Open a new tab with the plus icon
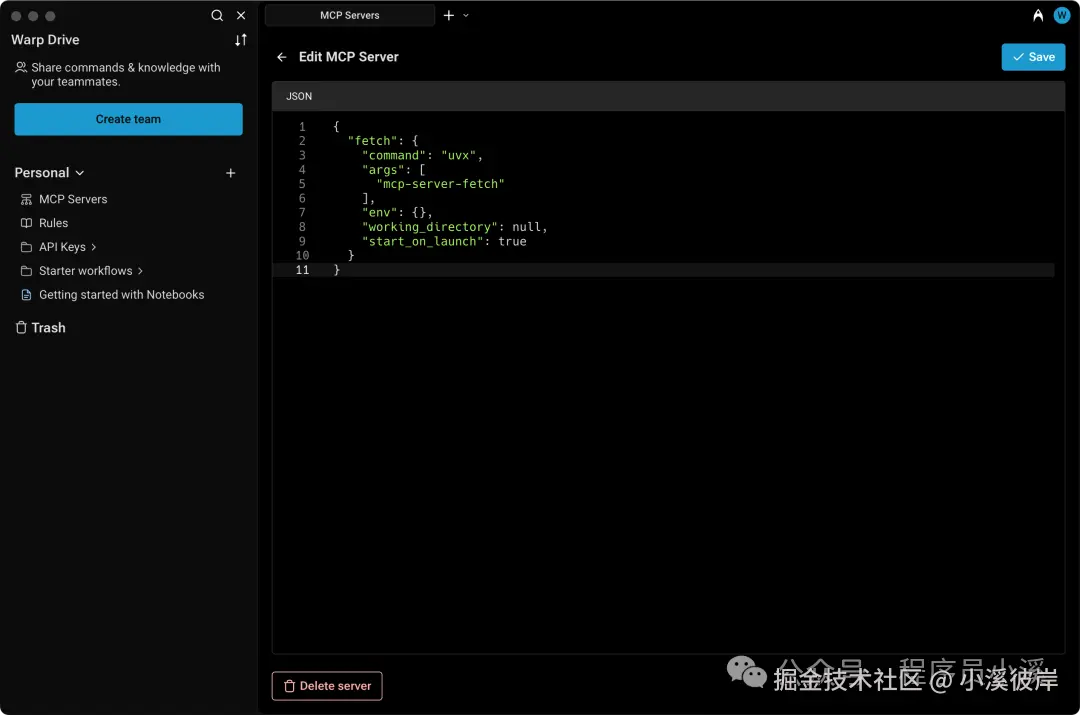The image size is (1080, 715). (x=448, y=15)
